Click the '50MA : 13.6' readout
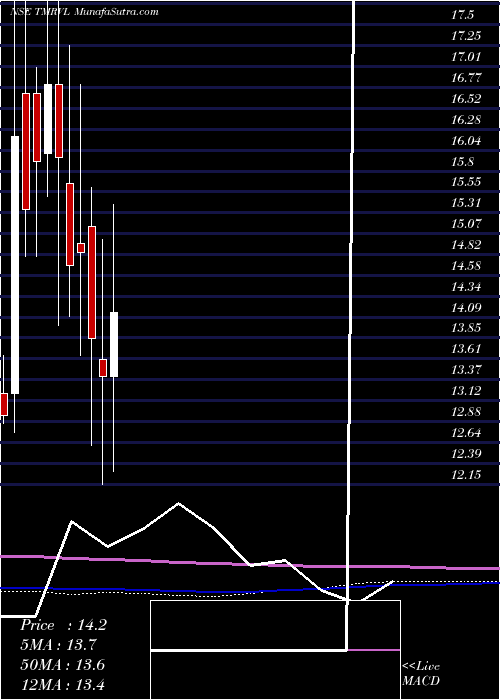Viewport: 500px width, 700px height. (x=62, y=665)
